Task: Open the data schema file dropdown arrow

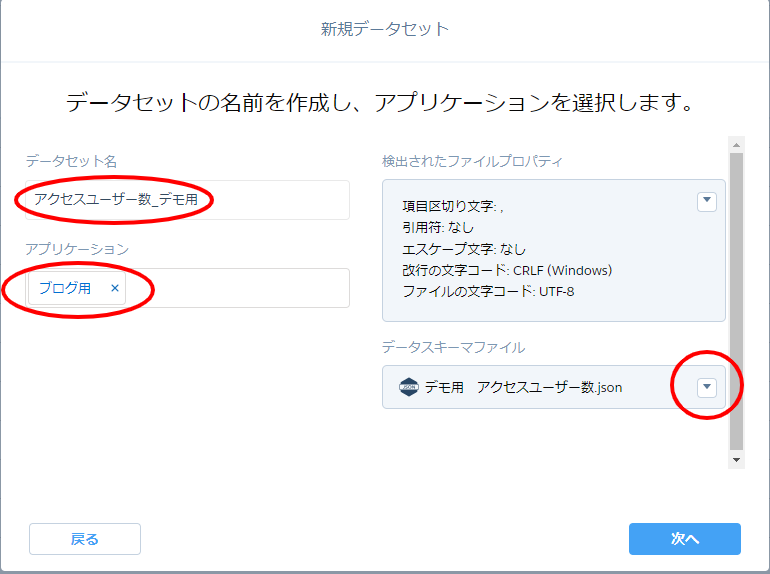Action: (706, 387)
